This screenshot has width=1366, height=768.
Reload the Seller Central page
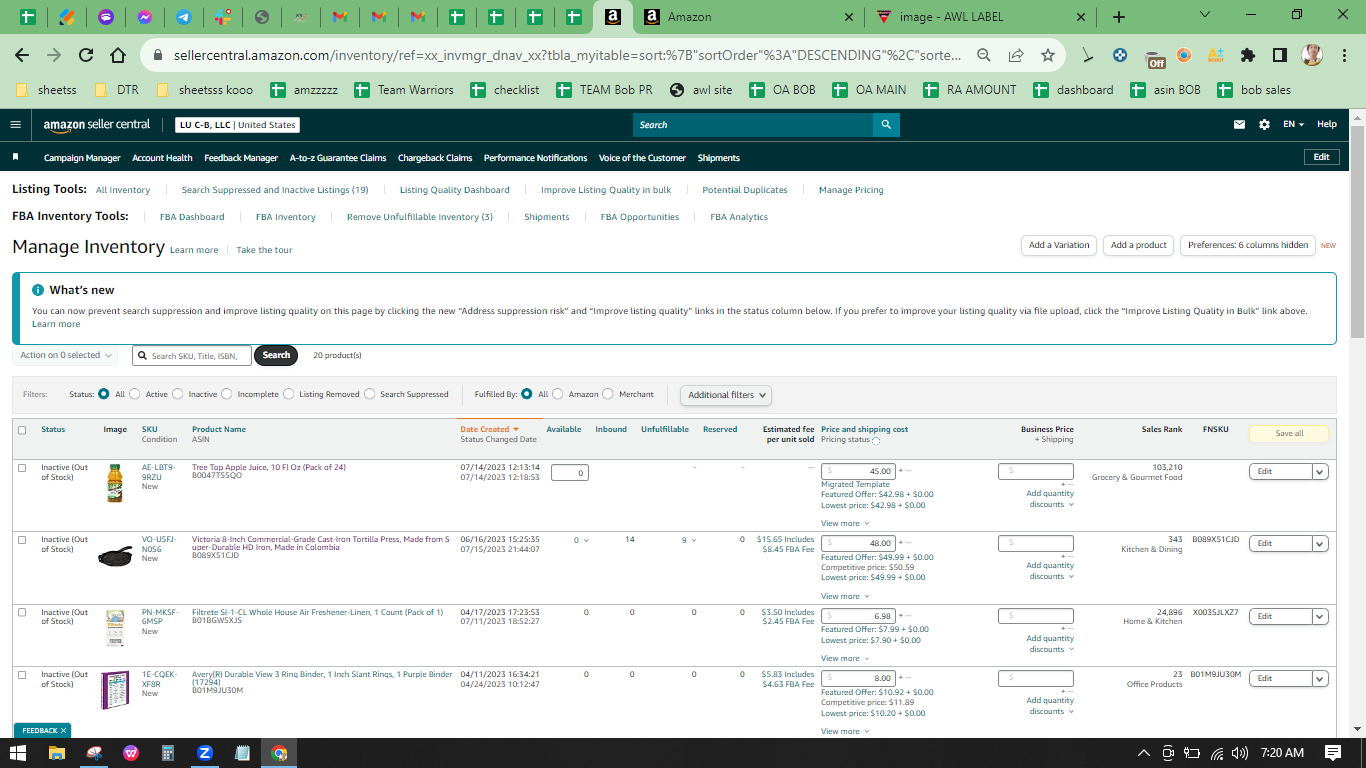click(86, 55)
